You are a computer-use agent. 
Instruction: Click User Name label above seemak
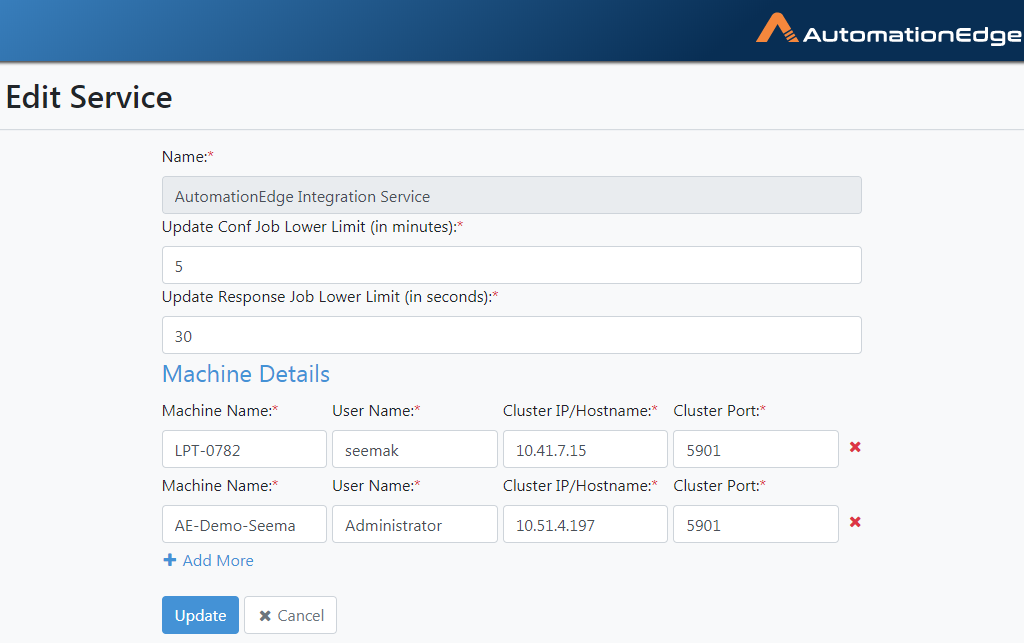pyautogui.click(x=376, y=411)
